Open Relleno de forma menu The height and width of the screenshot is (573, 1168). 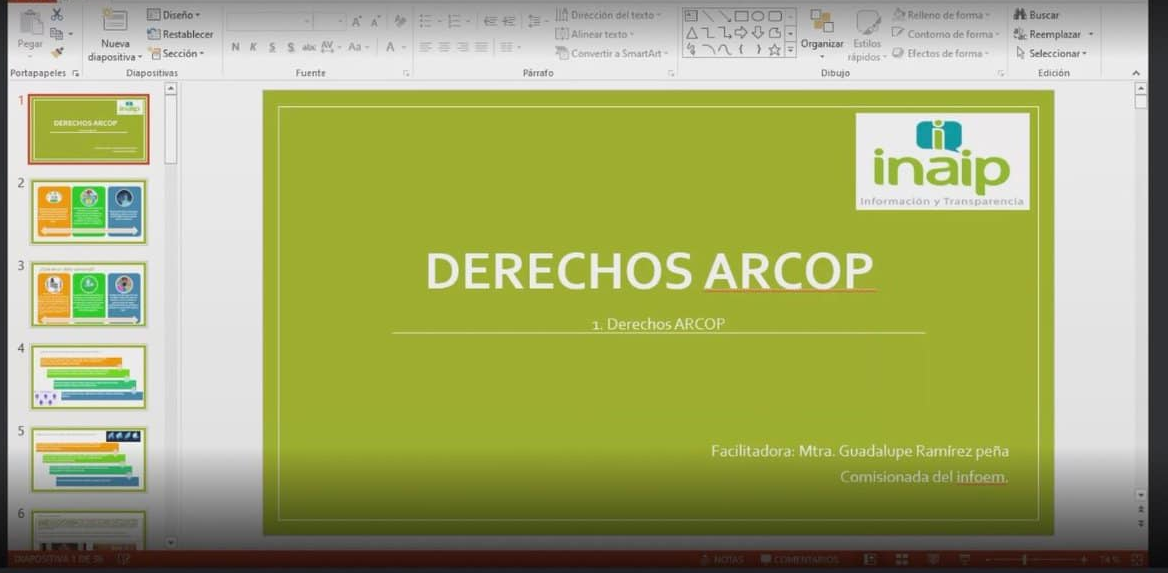click(x=941, y=15)
